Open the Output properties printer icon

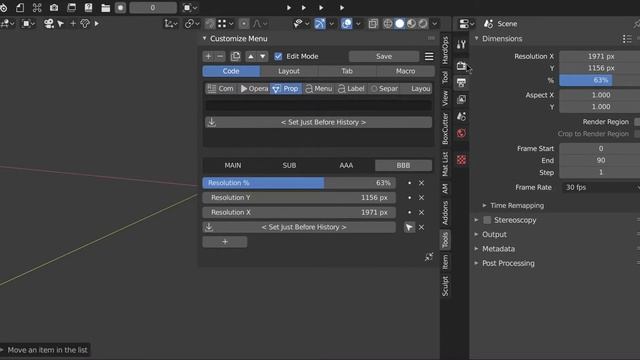point(461,82)
